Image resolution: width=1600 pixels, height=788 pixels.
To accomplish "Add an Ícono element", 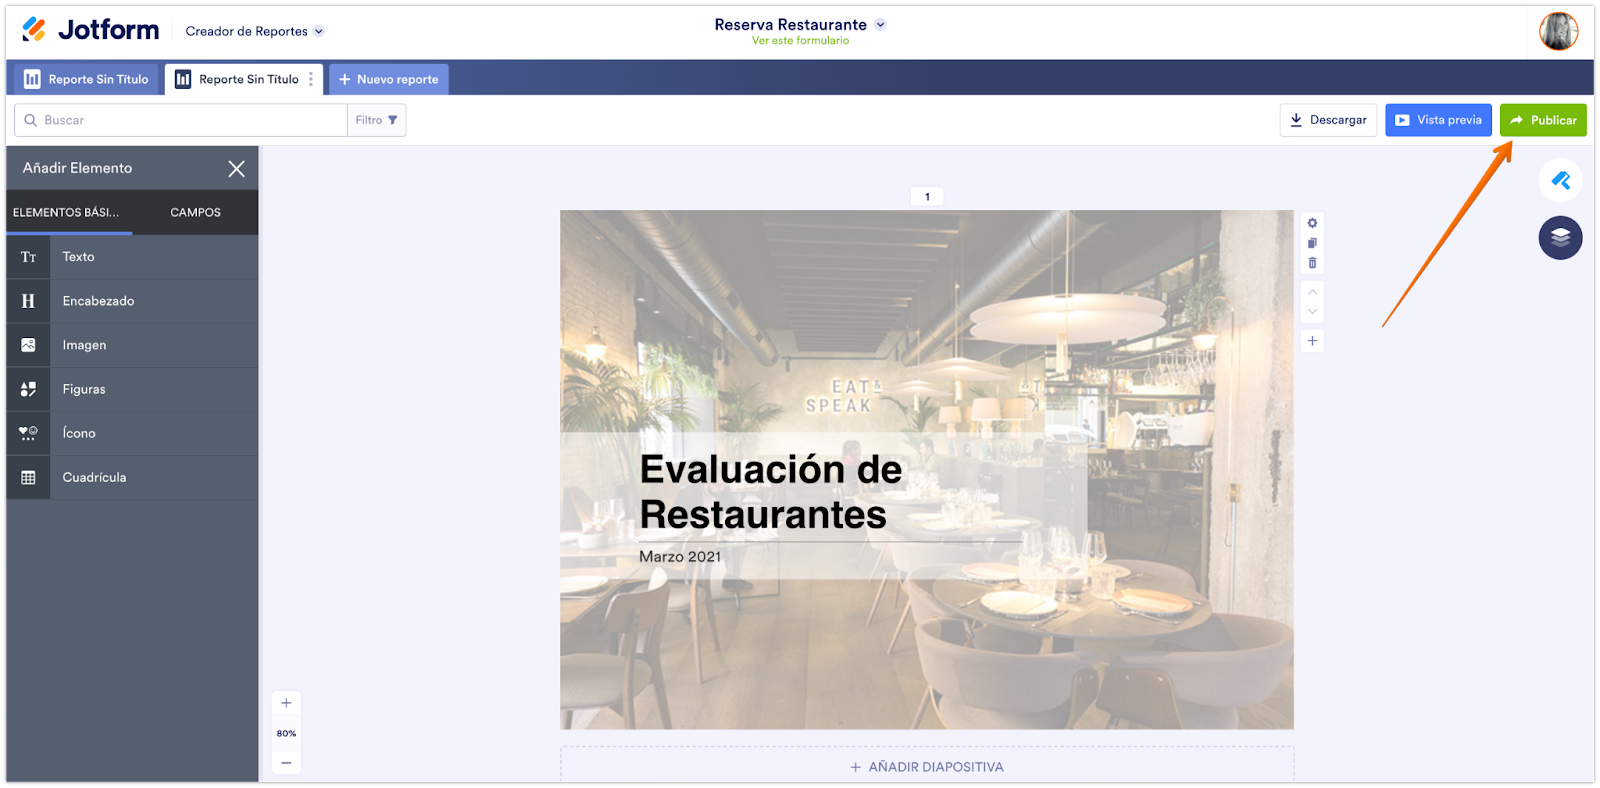I will (x=132, y=433).
